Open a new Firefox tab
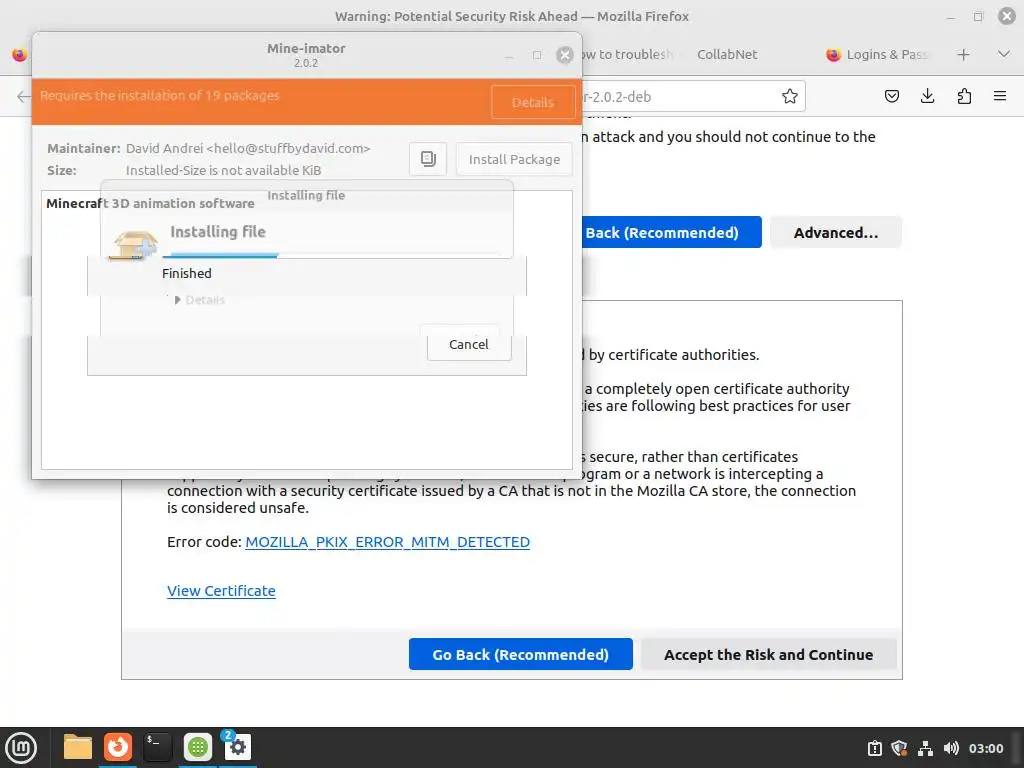The height and width of the screenshot is (768, 1024). click(963, 55)
